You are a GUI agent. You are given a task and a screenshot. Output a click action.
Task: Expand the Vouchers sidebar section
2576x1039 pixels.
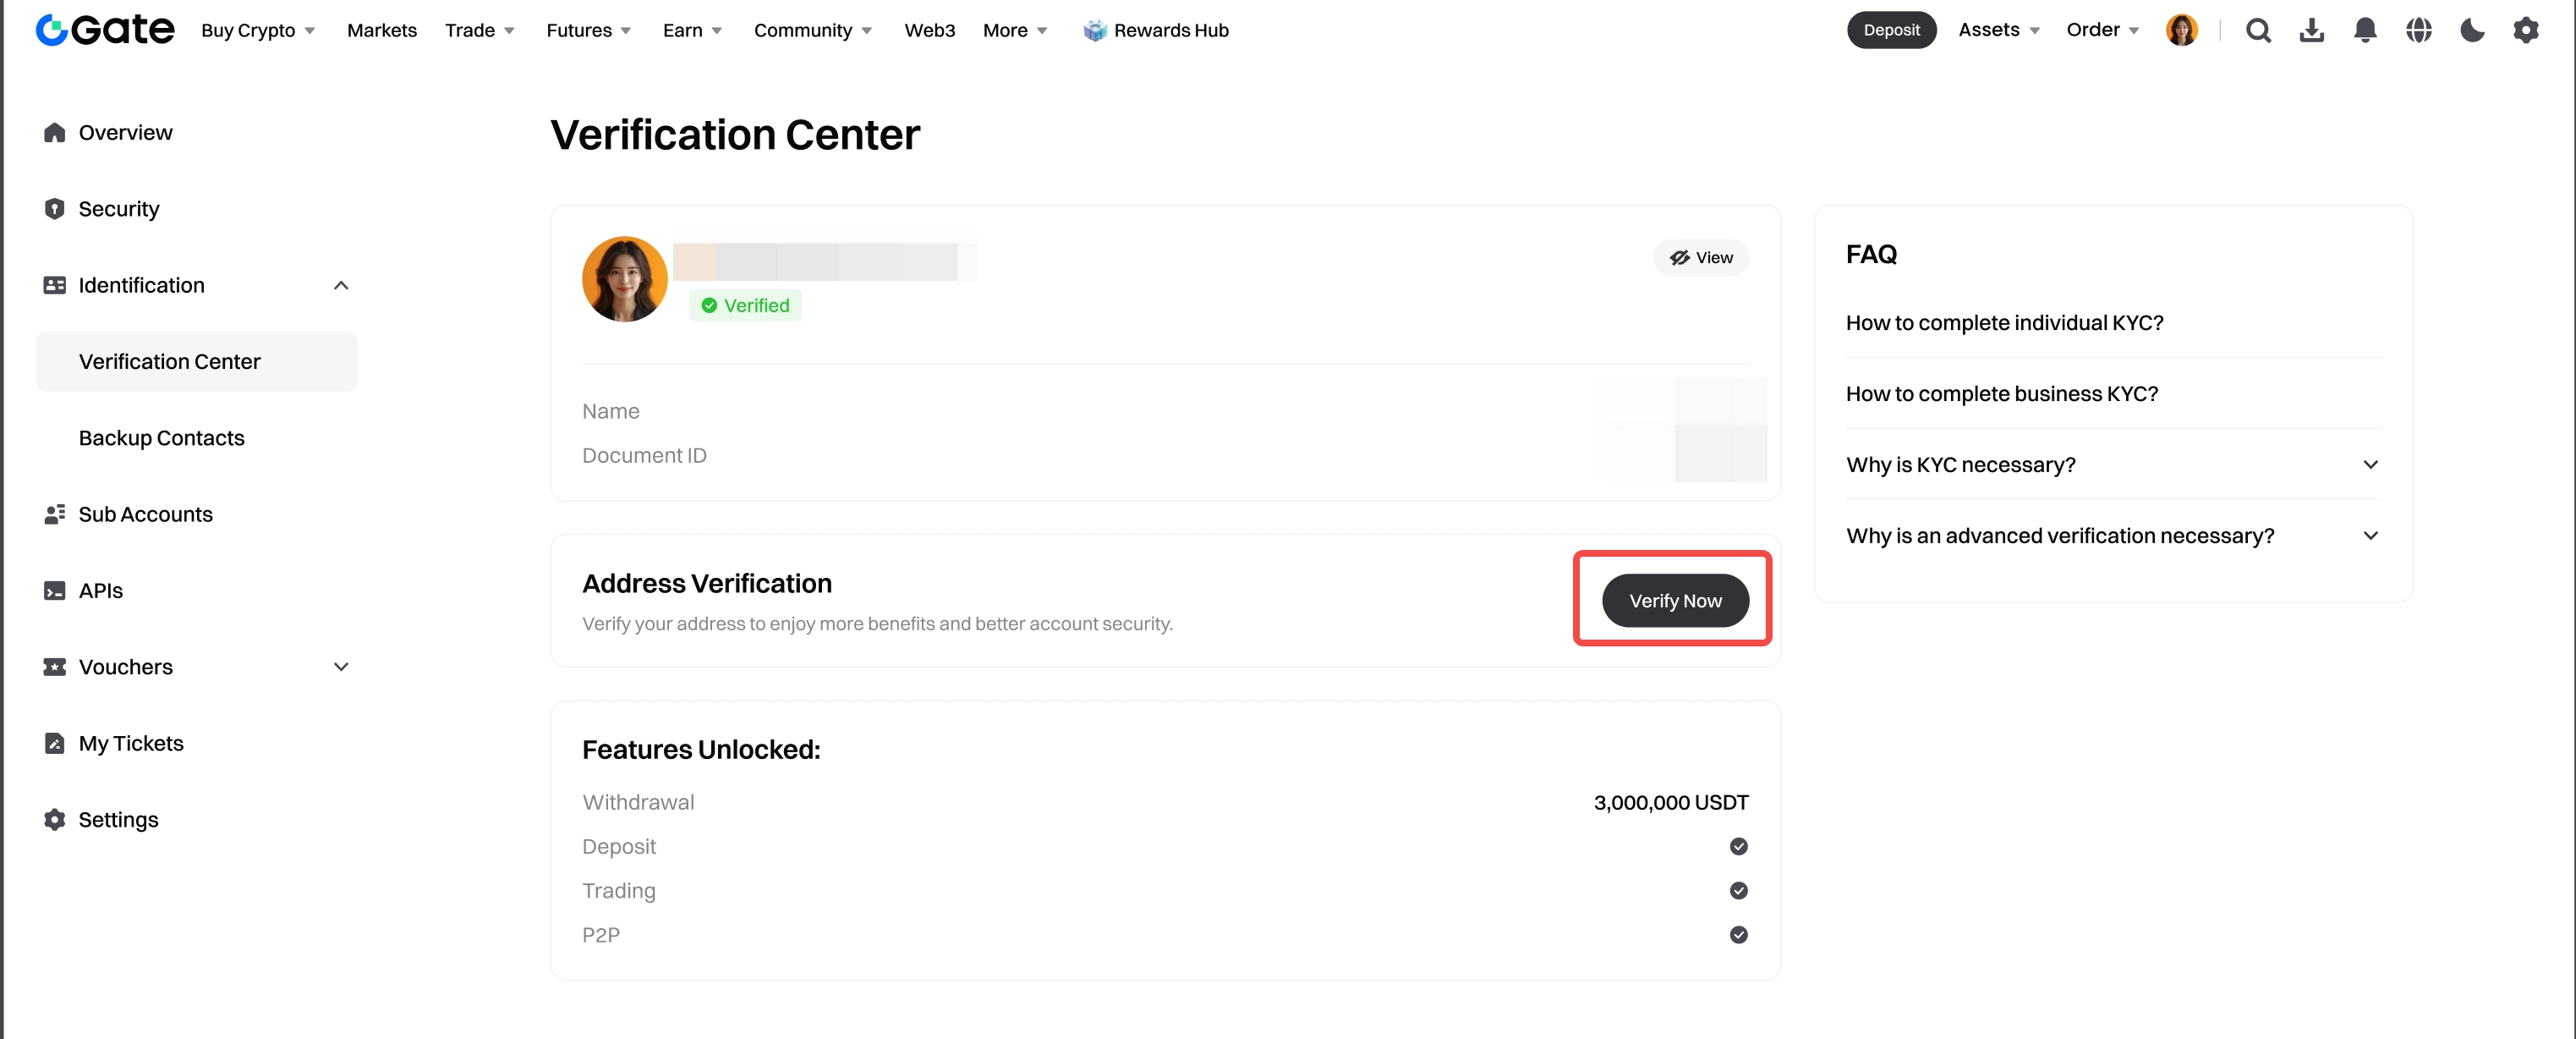[x=341, y=667]
